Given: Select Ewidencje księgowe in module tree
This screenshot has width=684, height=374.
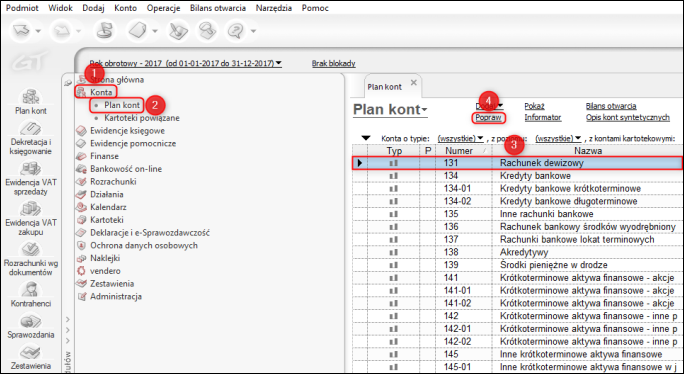Looking at the screenshot, I should 127,130.
